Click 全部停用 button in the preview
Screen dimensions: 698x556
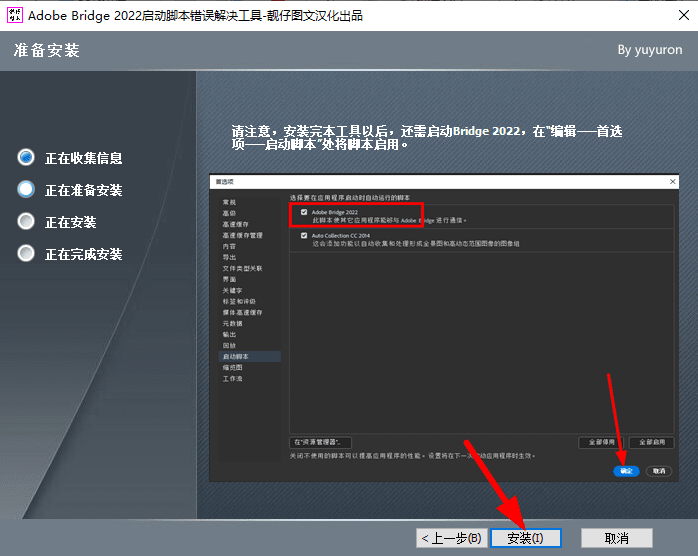click(601, 442)
